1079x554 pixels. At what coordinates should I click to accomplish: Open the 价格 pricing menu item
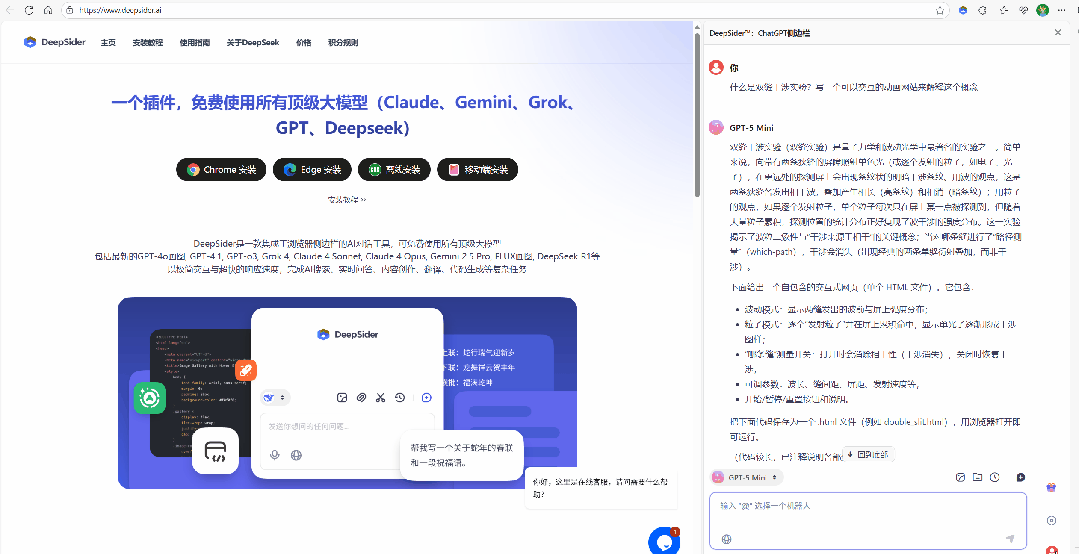click(304, 43)
